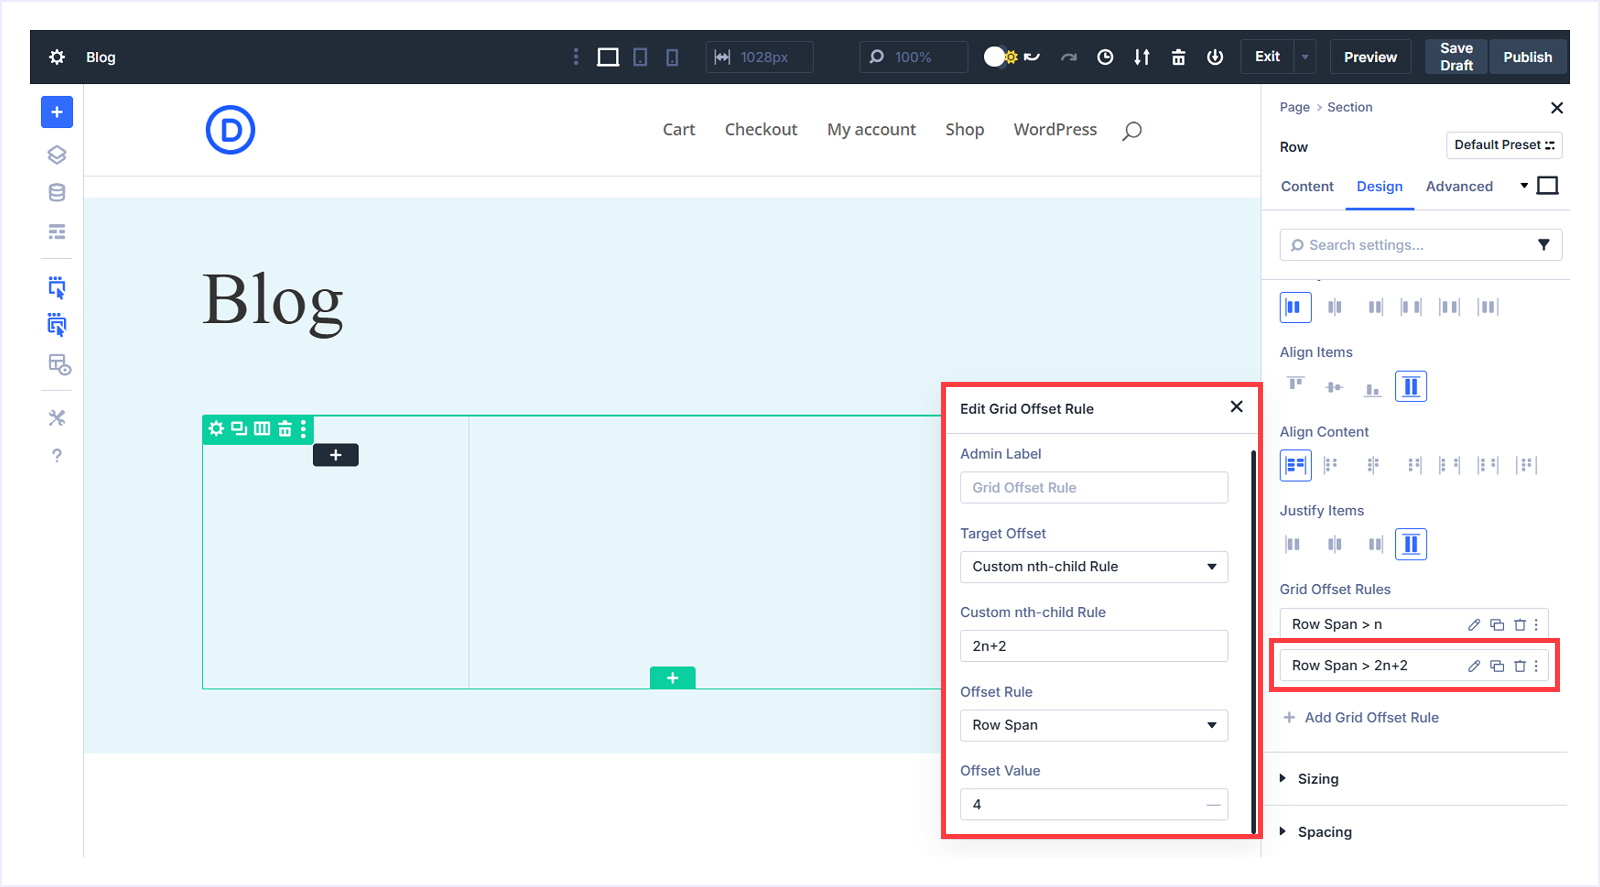This screenshot has height=887, width=1600.
Task: Click the Exit button
Action: 1267,57
